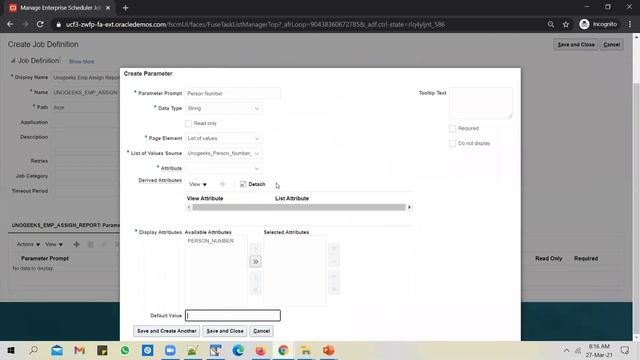The image size is (640, 360).
Task: Check the Do not display option
Action: [452, 144]
